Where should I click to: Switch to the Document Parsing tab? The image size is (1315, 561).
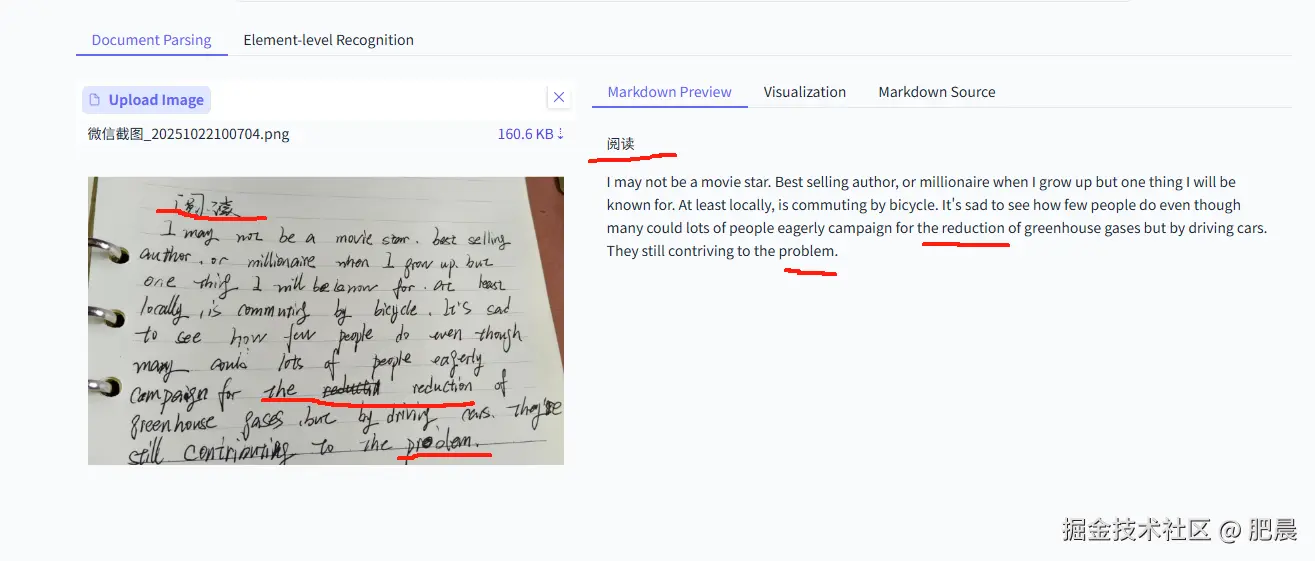click(x=151, y=40)
